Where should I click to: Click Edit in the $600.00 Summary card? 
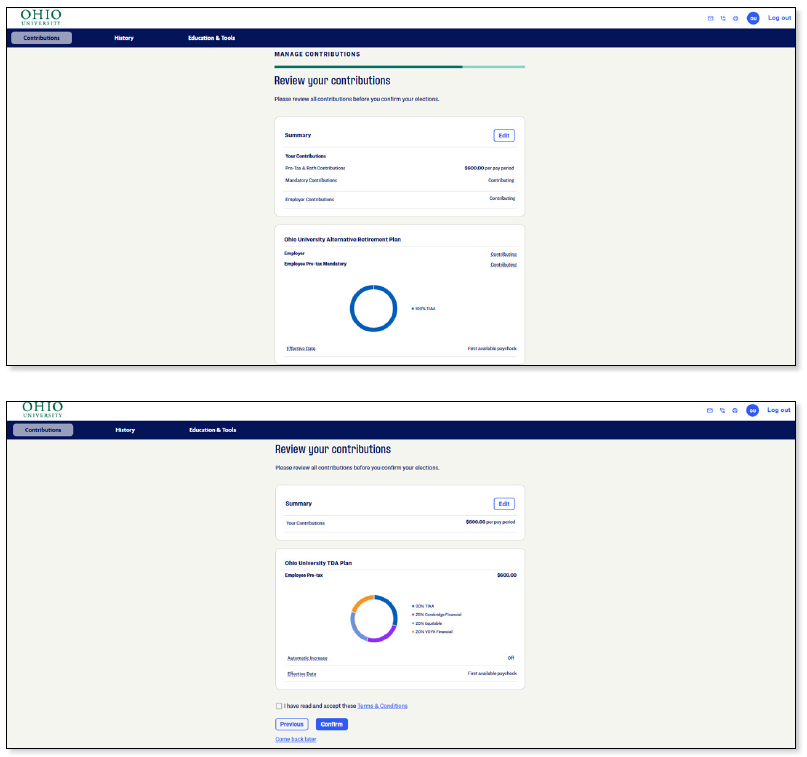[x=504, y=135]
